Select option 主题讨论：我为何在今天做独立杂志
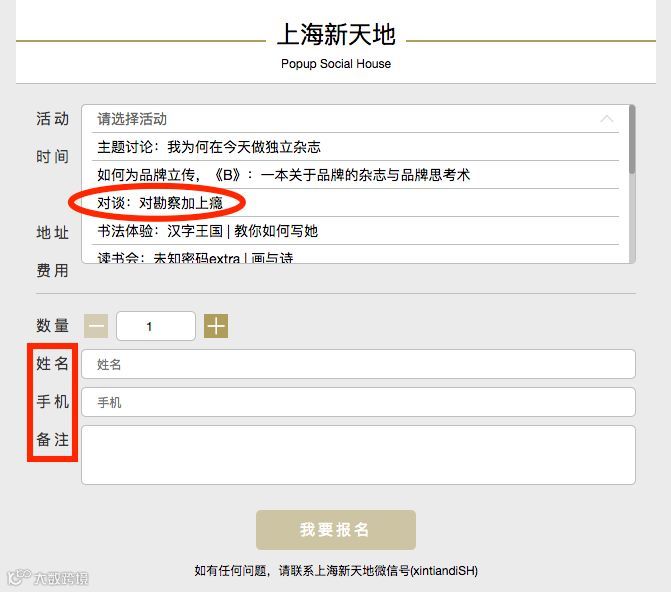 (x=355, y=147)
